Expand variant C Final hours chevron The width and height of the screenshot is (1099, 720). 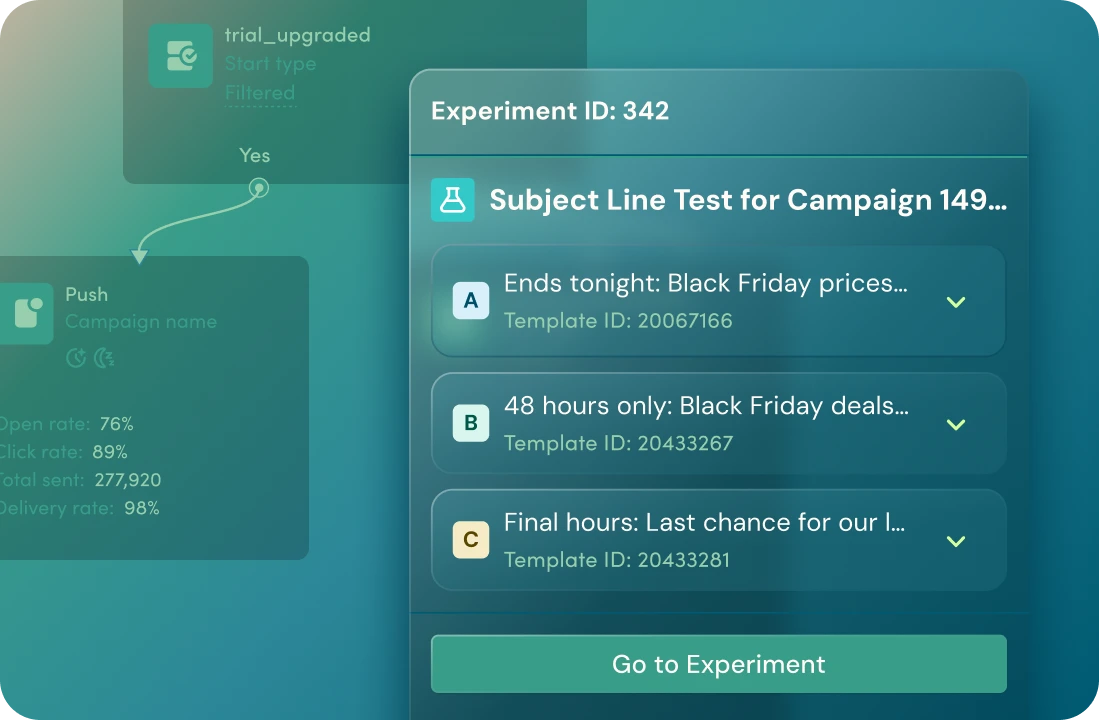[x=956, y=541]
